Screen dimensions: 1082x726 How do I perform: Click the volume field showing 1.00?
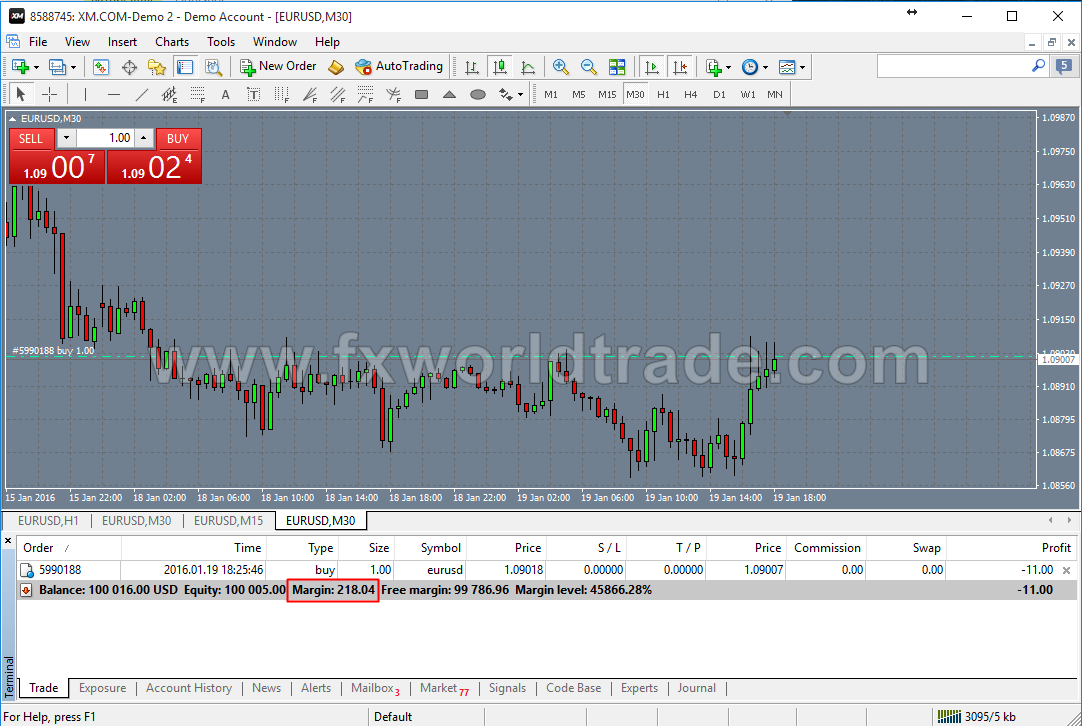pyautogui.click(x=105, y=138)
